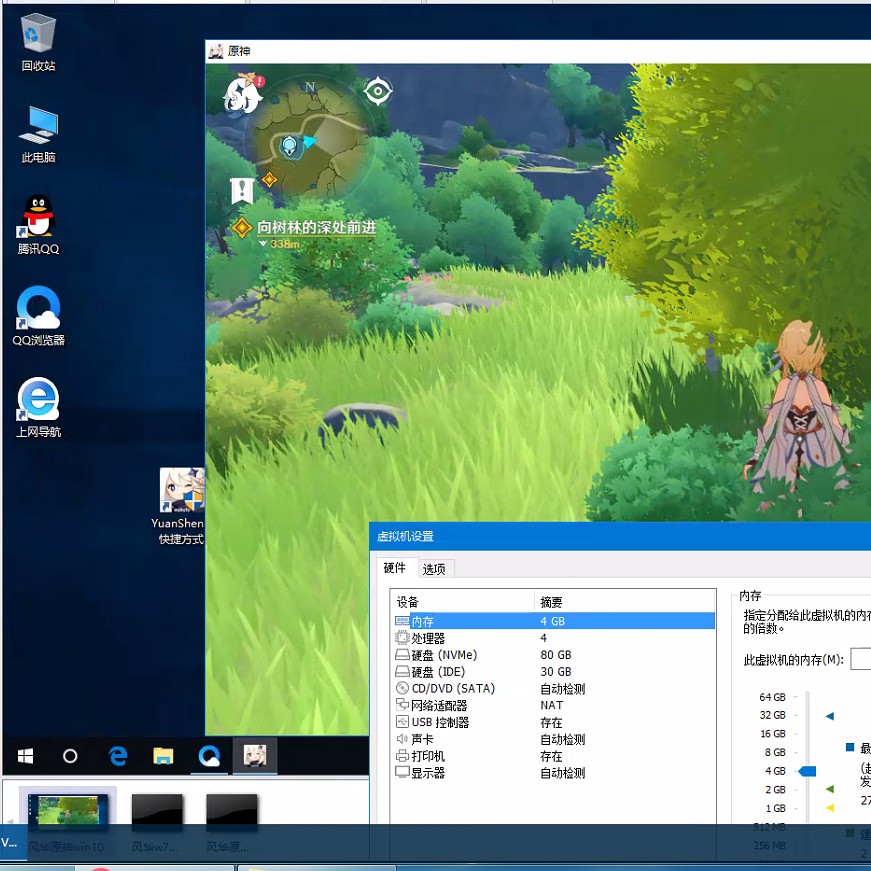Select the 打印机 device row
Image resolution: width=871 pixels, height=871 pixels.
pyautogui.click(x=554, y=756)
